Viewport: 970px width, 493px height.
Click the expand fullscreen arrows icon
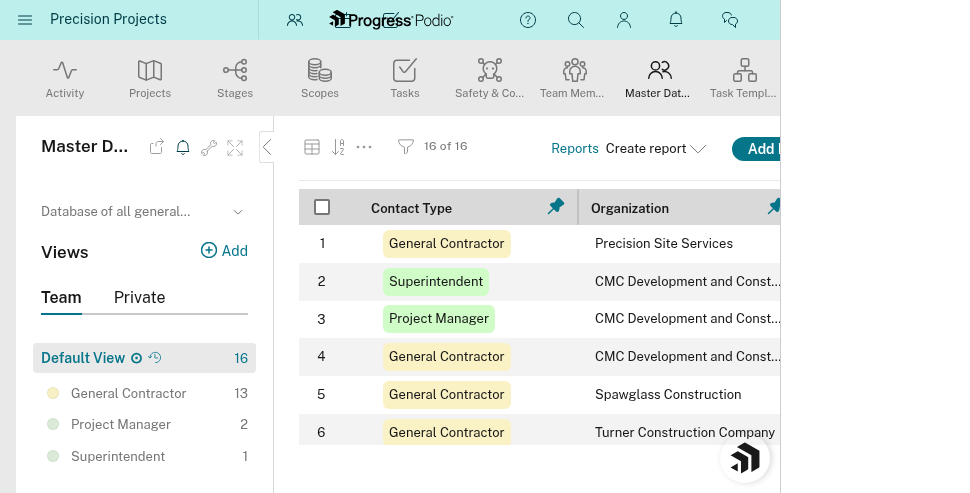coord(235,148)
